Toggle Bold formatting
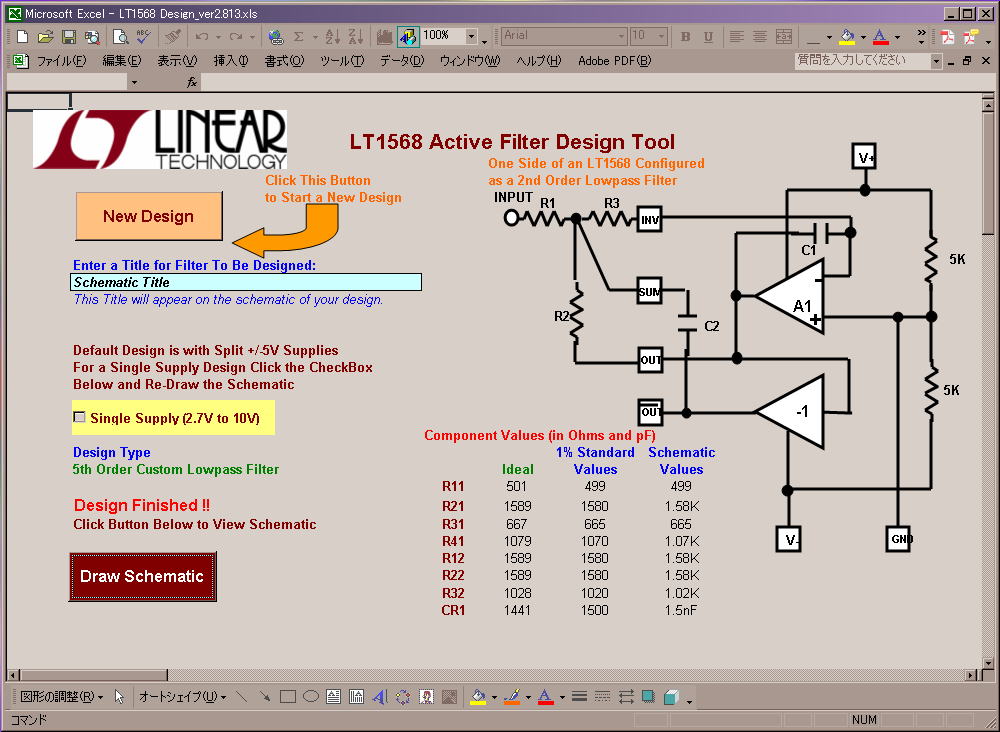 [x=686, y=37]
